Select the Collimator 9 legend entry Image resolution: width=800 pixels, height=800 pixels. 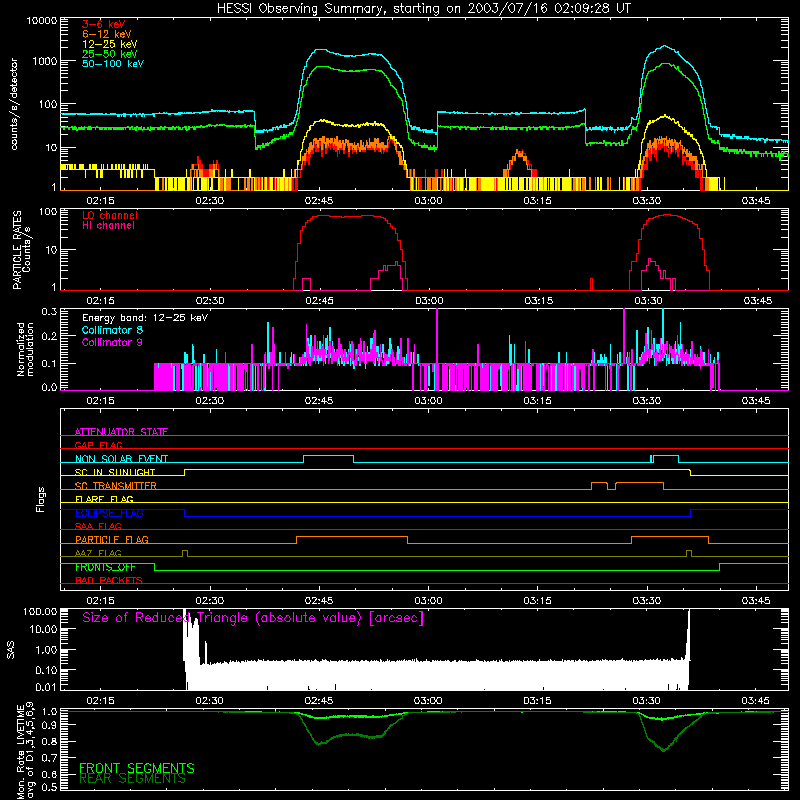click(x=112, y=342)
